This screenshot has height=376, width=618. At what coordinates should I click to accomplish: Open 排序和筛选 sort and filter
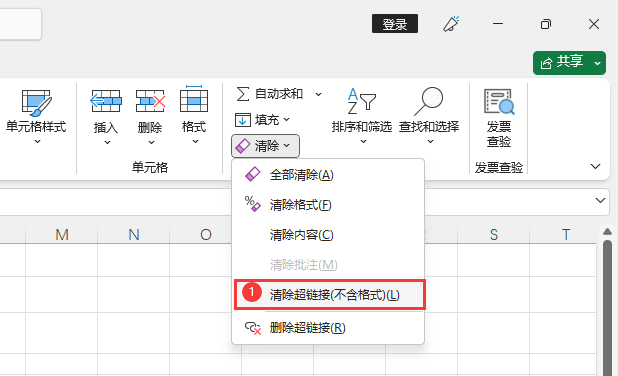pyautogui.click(x=362, y=115)
